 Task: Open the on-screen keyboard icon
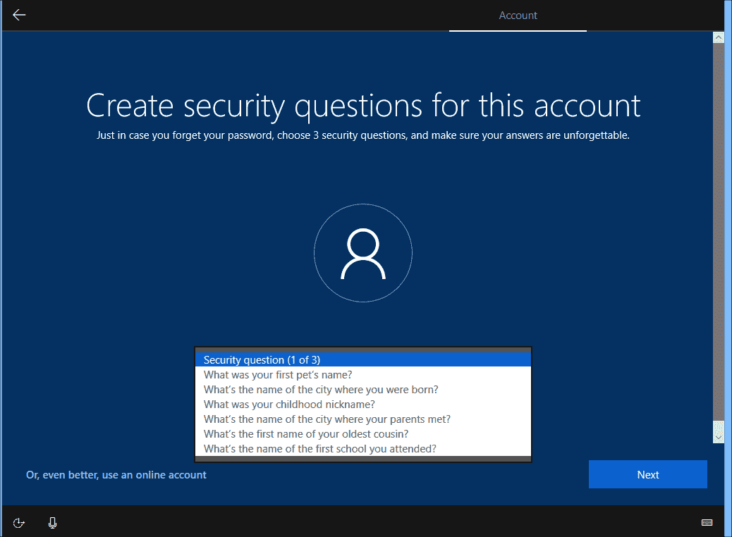tap(707, 522)
